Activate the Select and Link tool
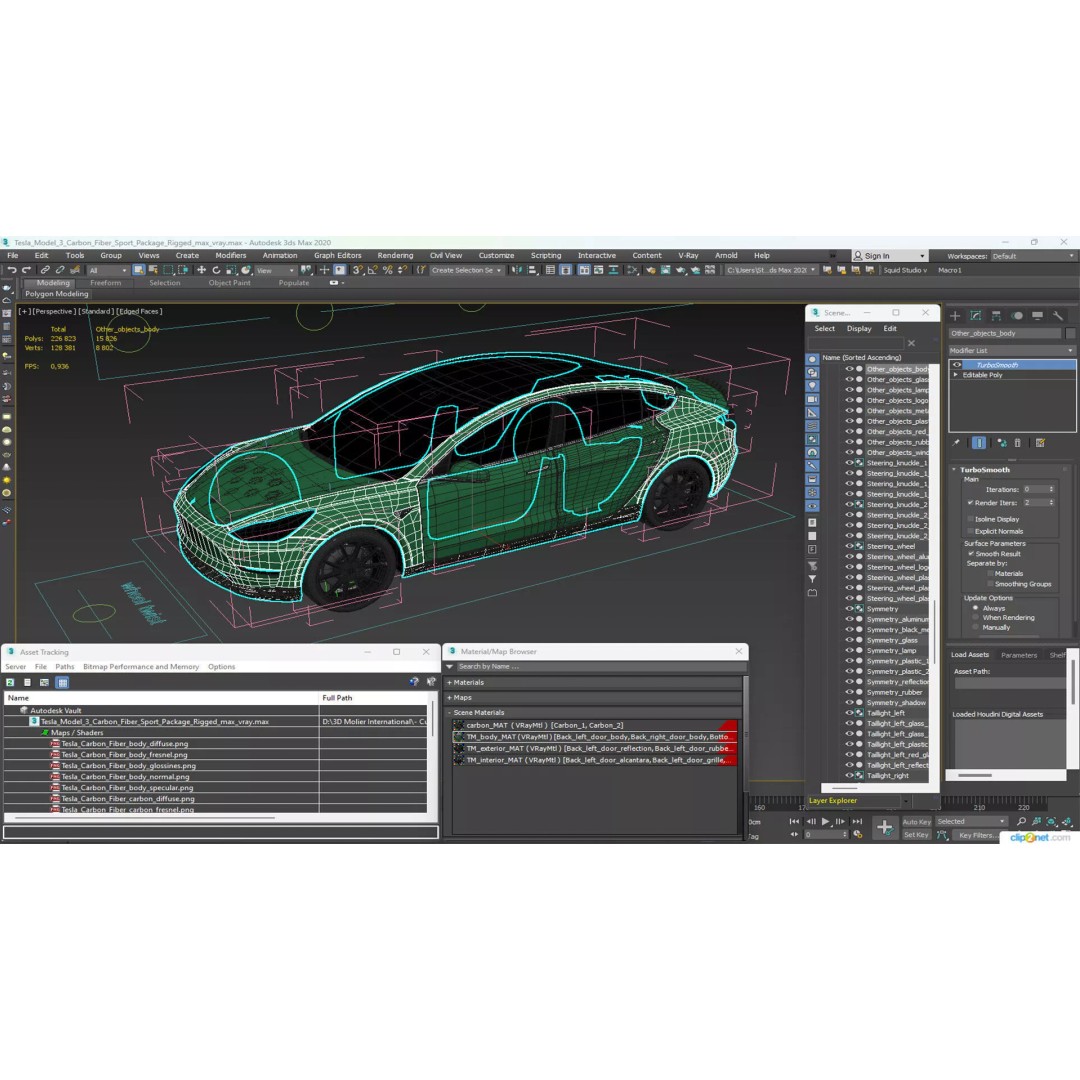Screen dimensions: 1080x1080 (x=45, y=270)
